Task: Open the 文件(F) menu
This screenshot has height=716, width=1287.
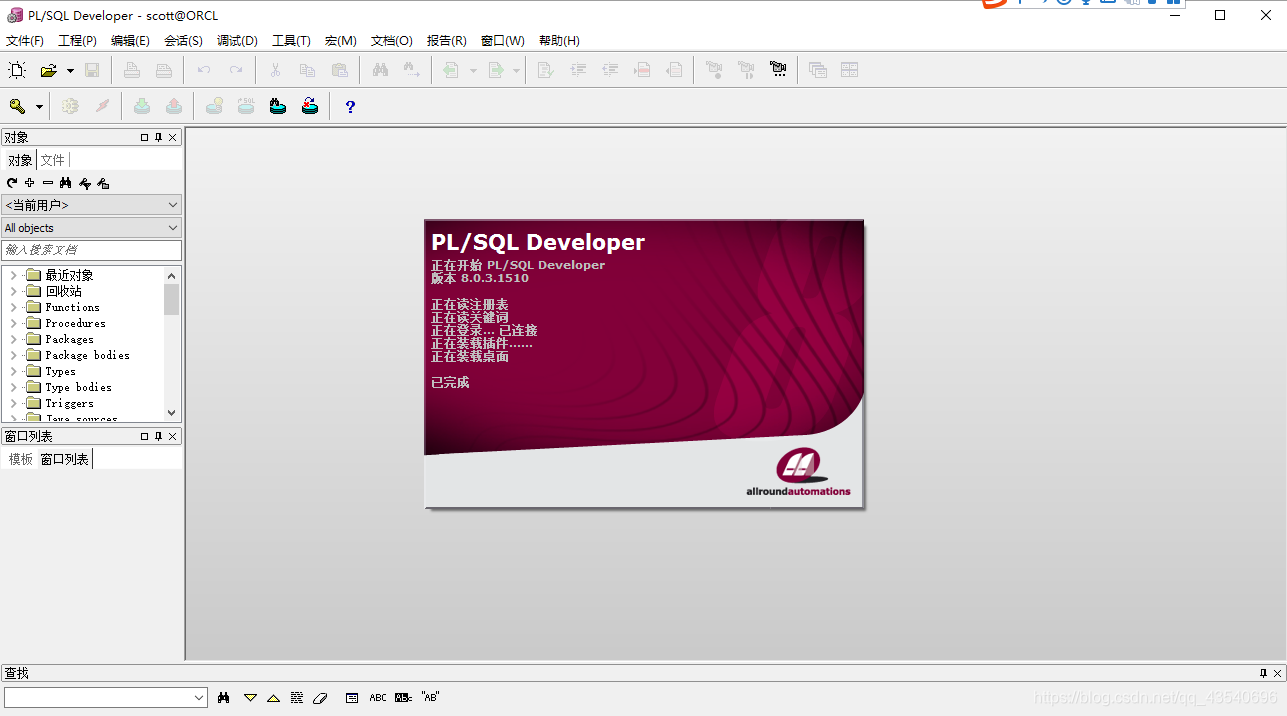Action: (25, 41)
